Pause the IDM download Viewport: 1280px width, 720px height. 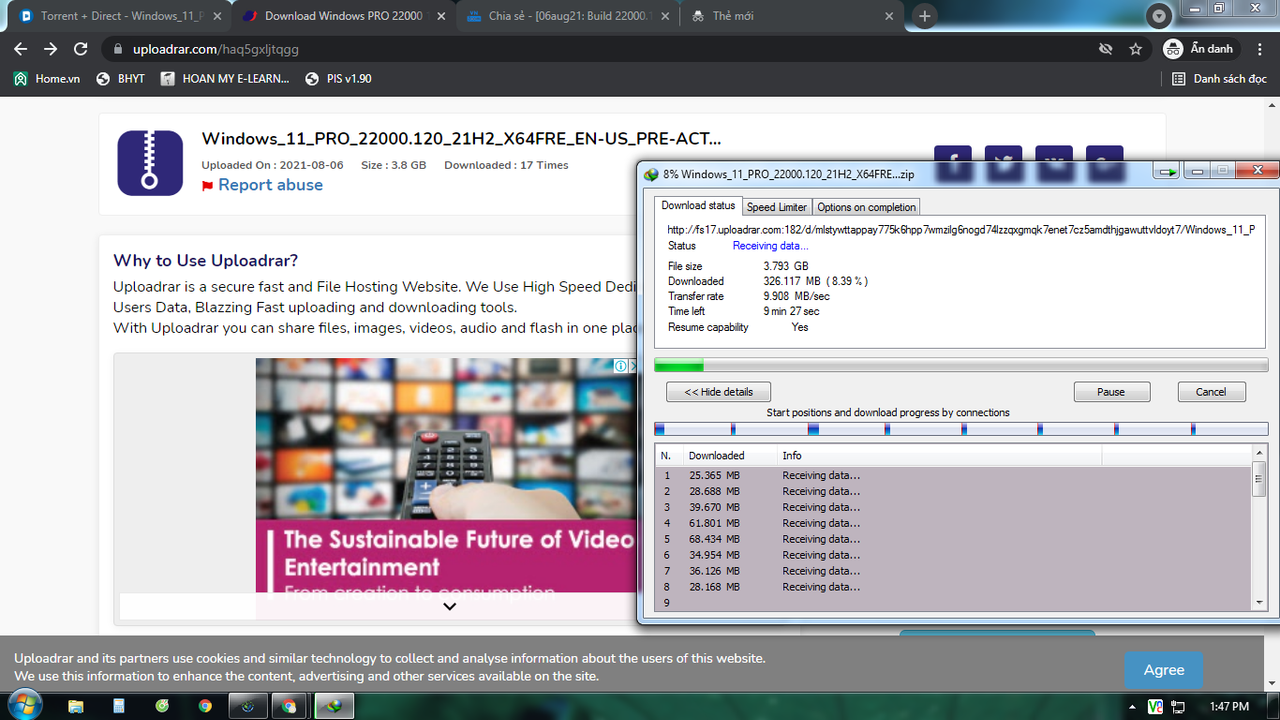click(1111, 392)
